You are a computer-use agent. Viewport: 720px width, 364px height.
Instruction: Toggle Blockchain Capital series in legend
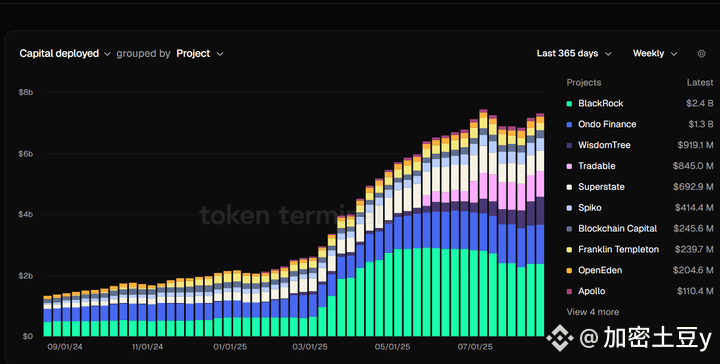click(x=617, y=229)
